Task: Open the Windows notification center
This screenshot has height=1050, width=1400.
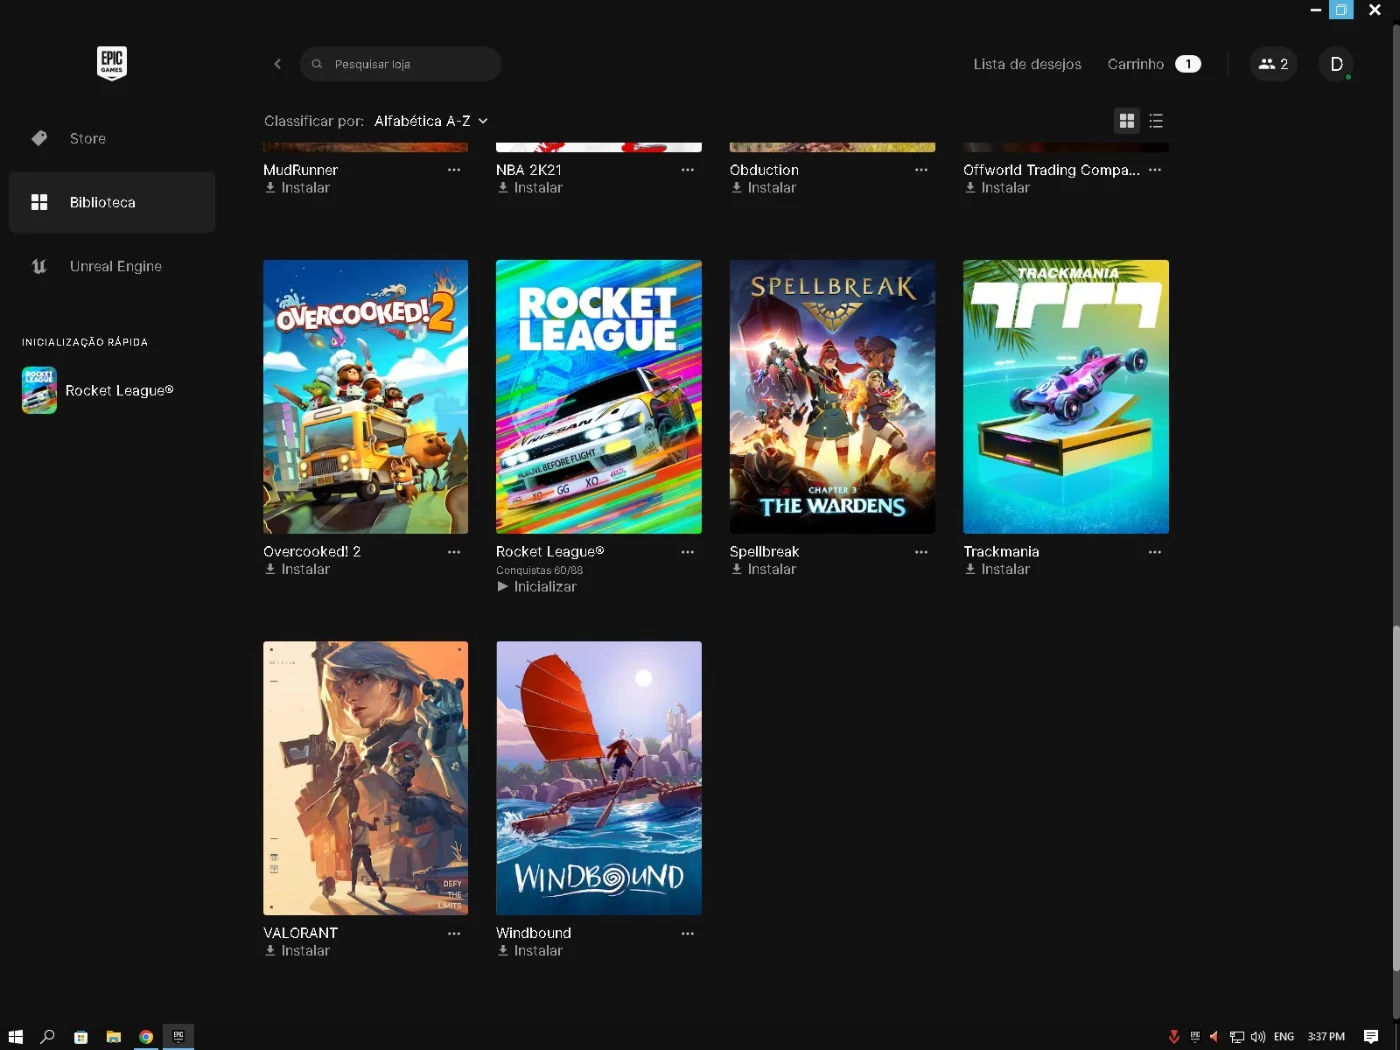Action: pos(1371,1037)
